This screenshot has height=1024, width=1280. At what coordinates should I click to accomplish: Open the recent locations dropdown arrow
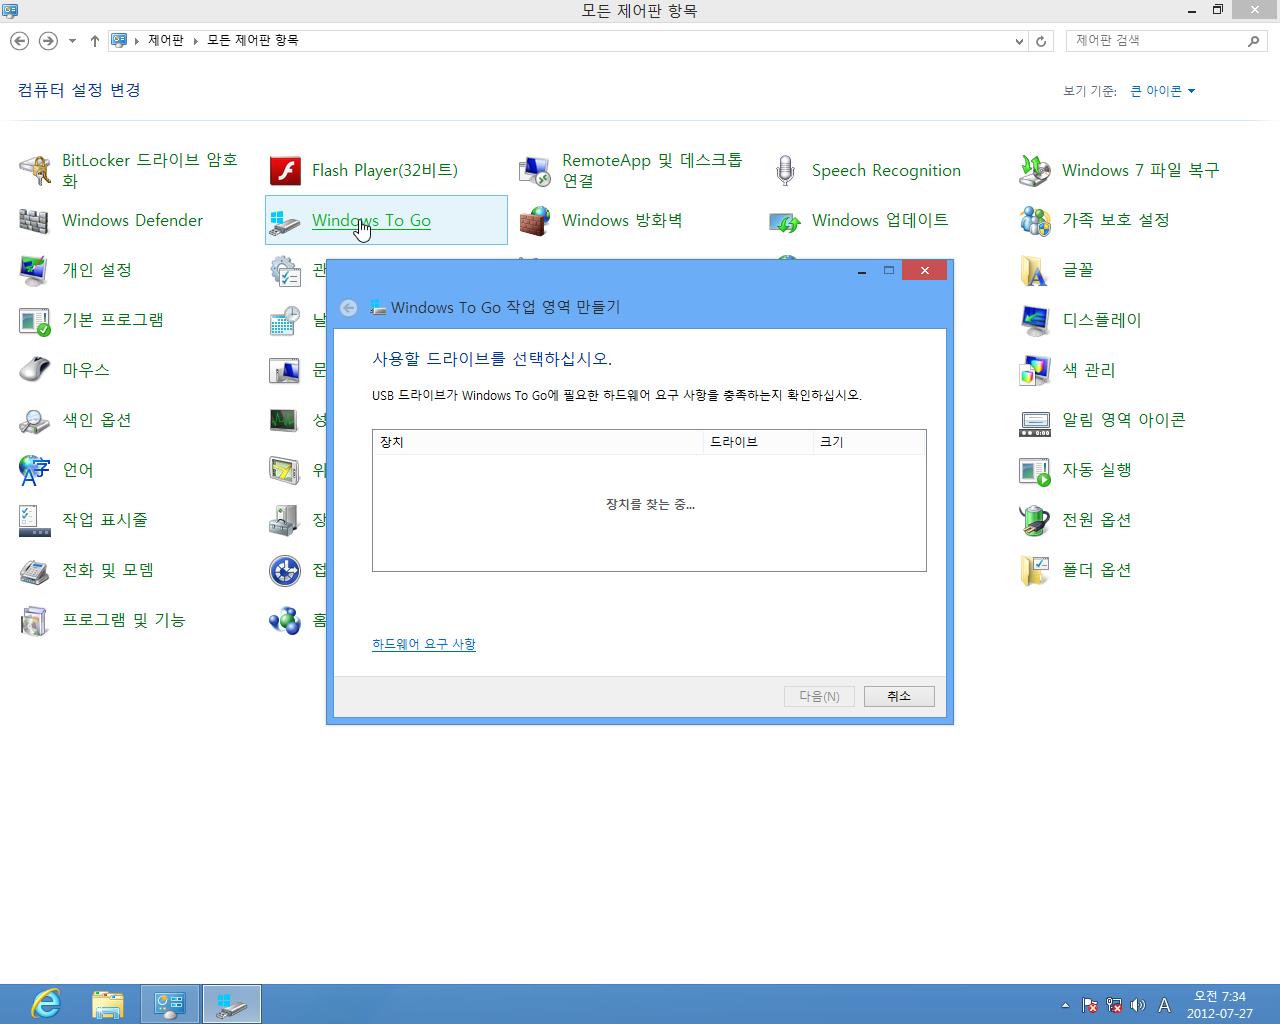click(72, 41)
